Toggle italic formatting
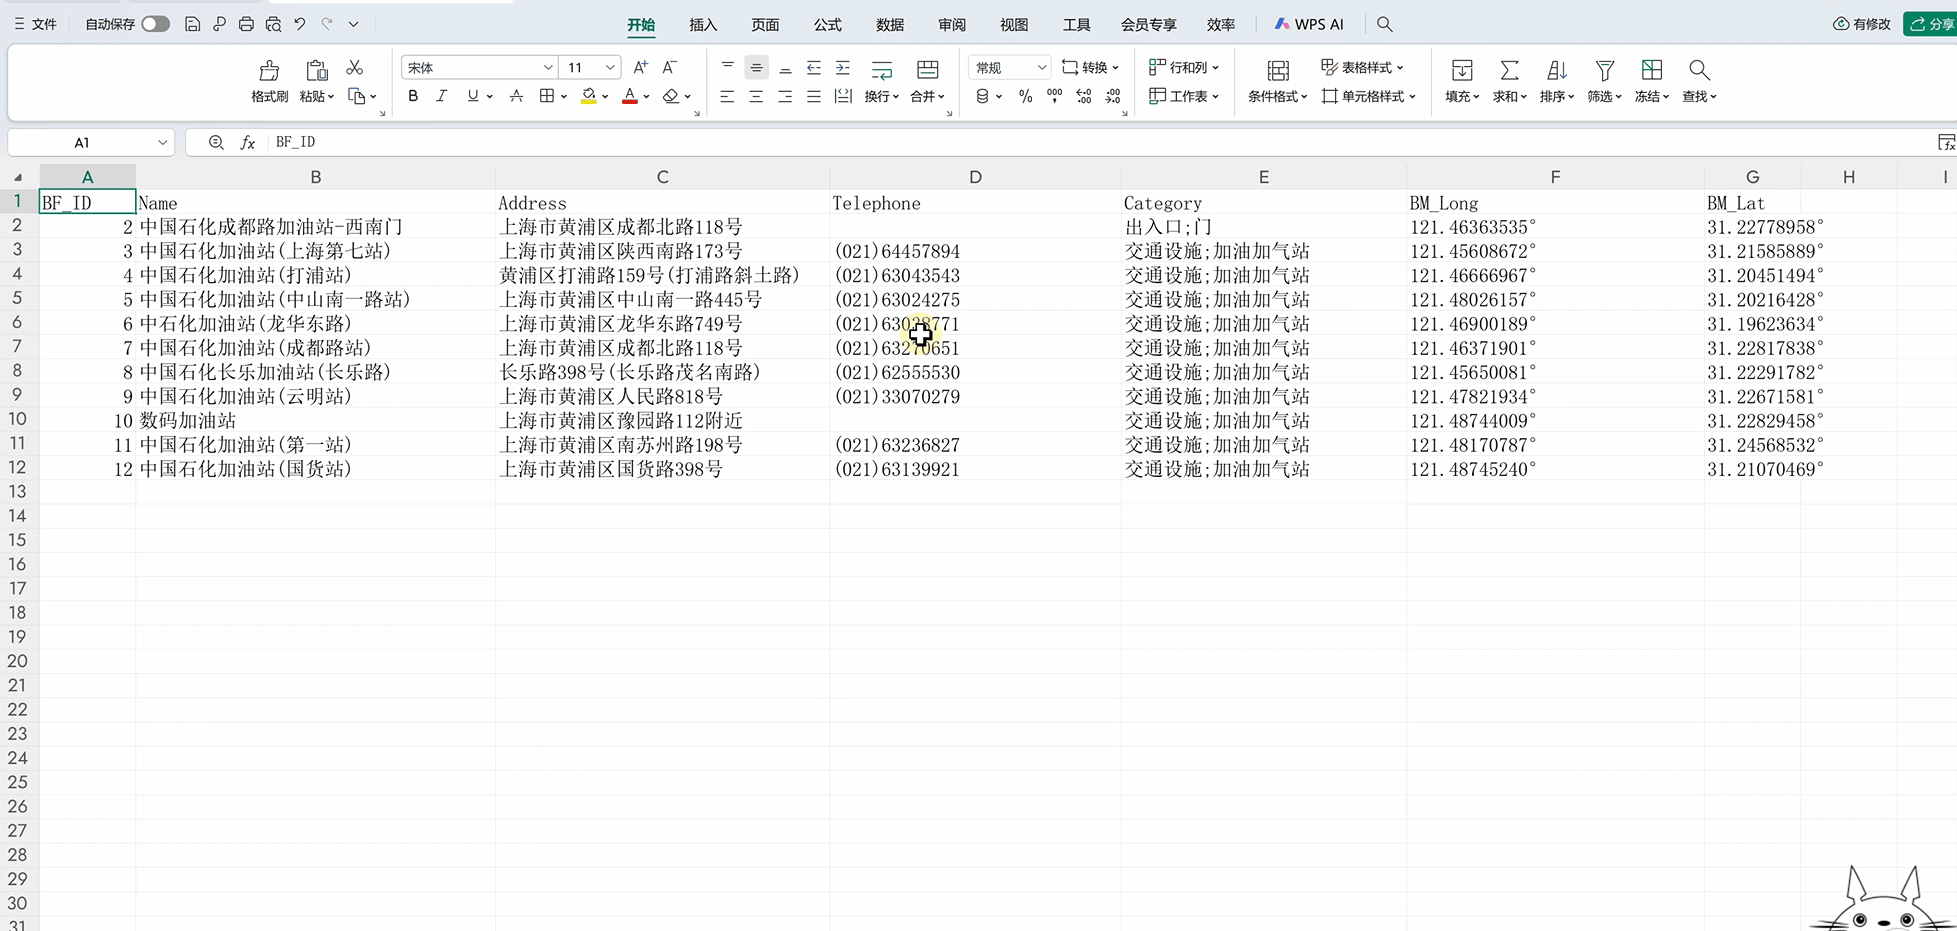 pos(441,96)
